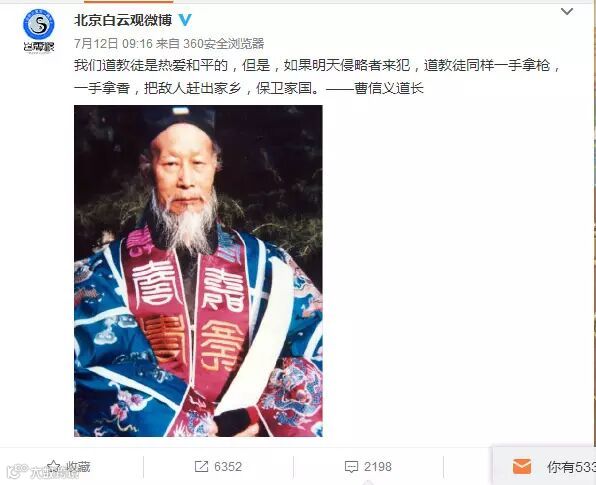
Task: Click the post text about 道教徒
Action: [x=317, y=77]
